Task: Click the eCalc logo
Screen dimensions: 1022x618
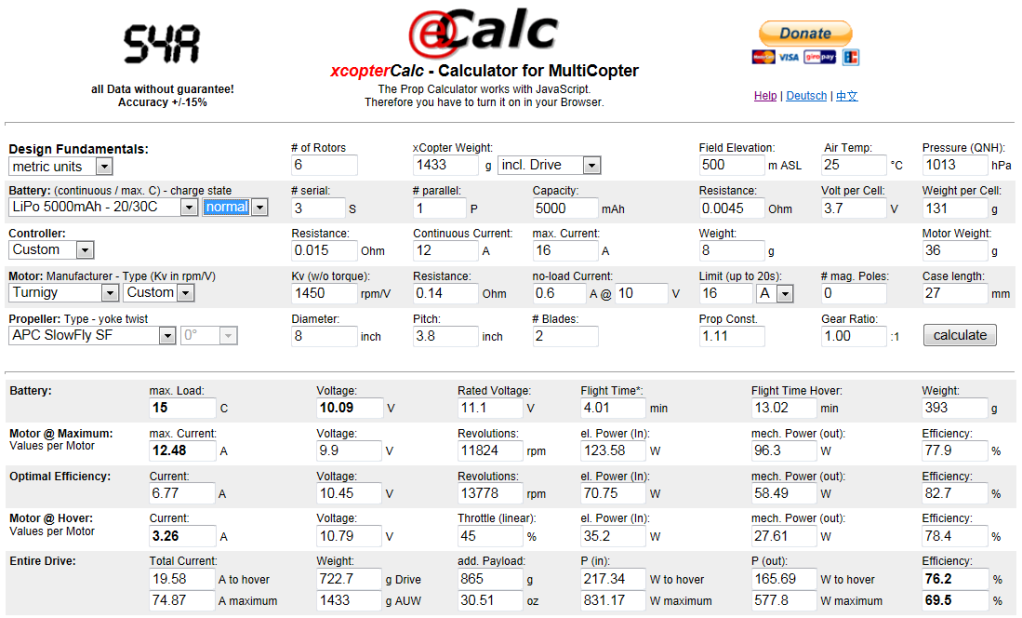Action: pos(483,32)
